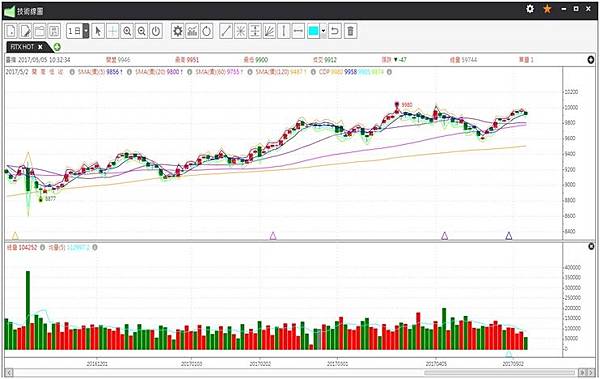The height and width of the screenshot is (379, 600).
Task: Click the horizontal scrollbar thumb
Action: (x=499, y=372)
